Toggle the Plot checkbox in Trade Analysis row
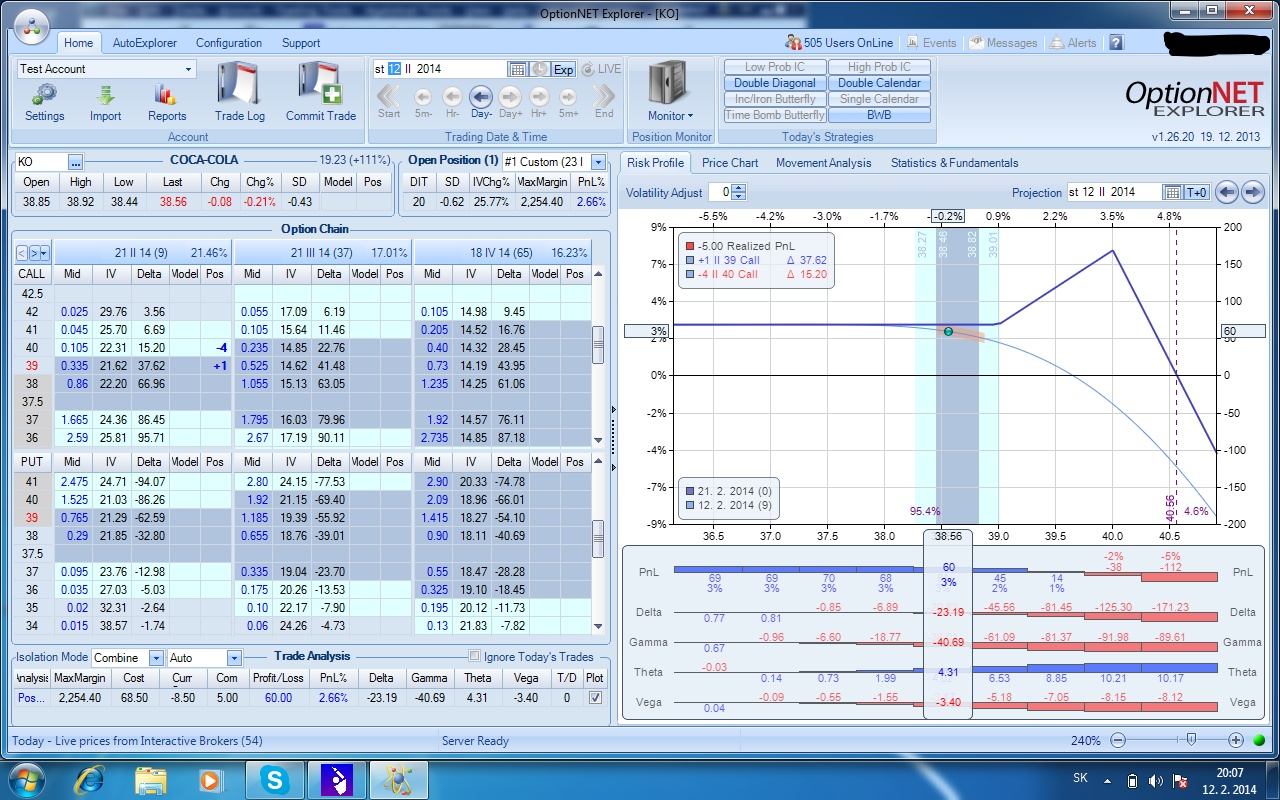Viewport: 1280px width, 800px height. tap(596, 698)
